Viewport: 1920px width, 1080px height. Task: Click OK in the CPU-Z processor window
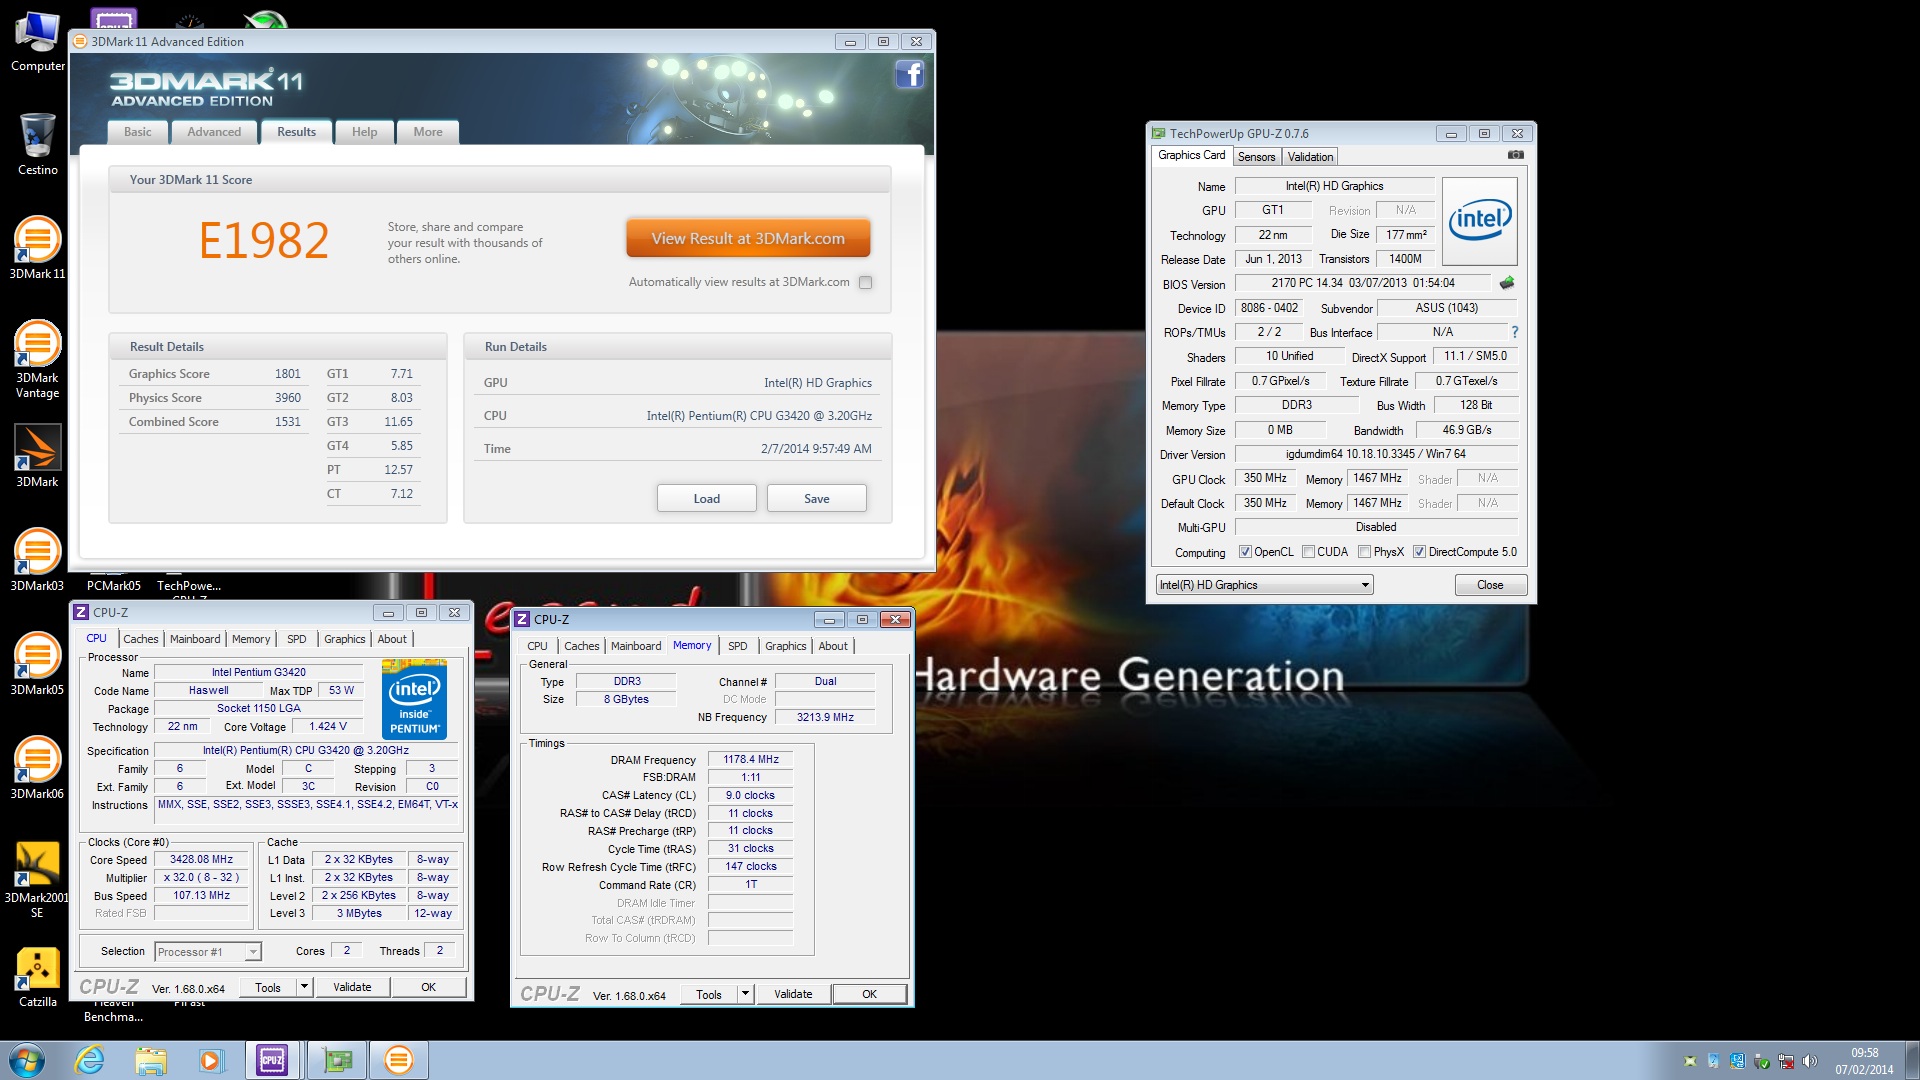click(429, 987)
